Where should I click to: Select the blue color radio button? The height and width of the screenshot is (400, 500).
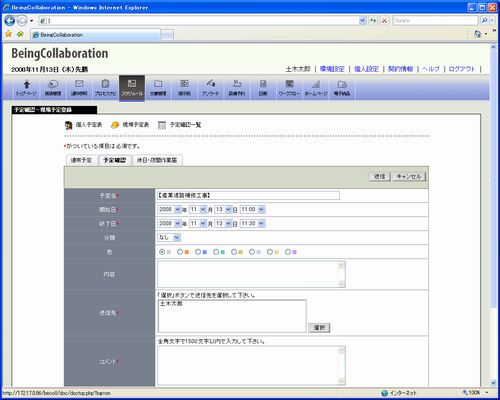(x=198, y=252)
